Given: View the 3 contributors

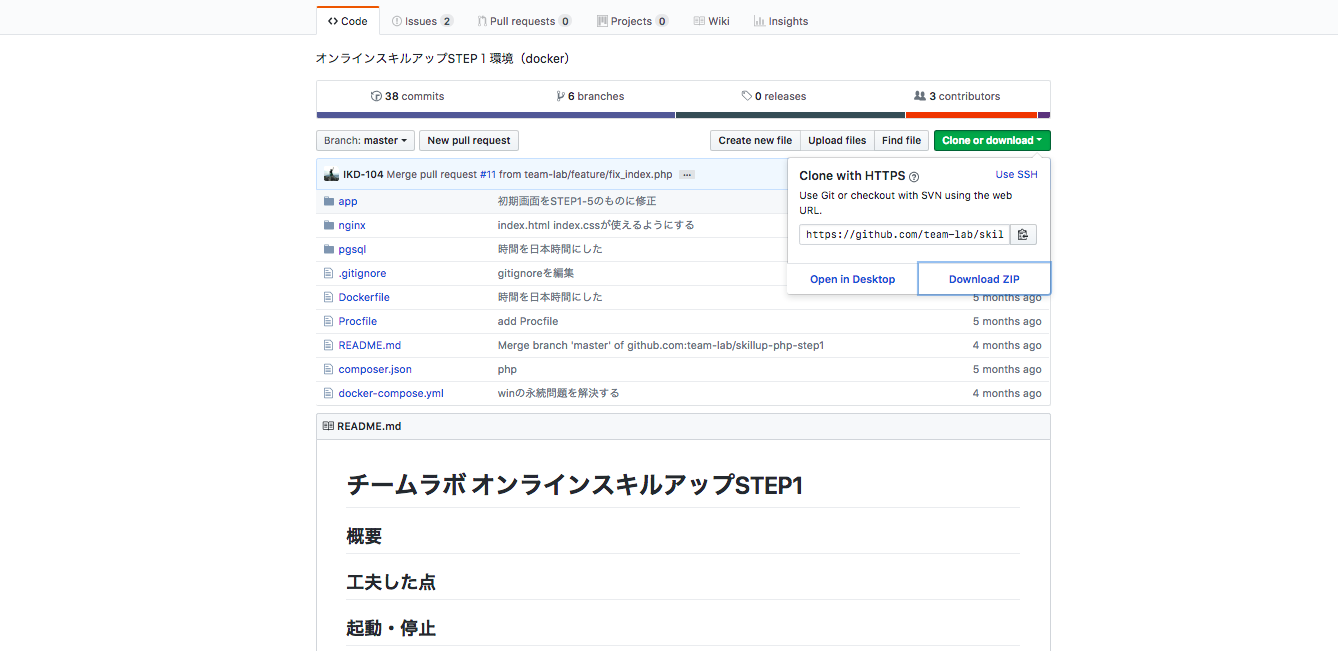Looking at the screenshot, I should pyautogui.click(x=957, y=96).
